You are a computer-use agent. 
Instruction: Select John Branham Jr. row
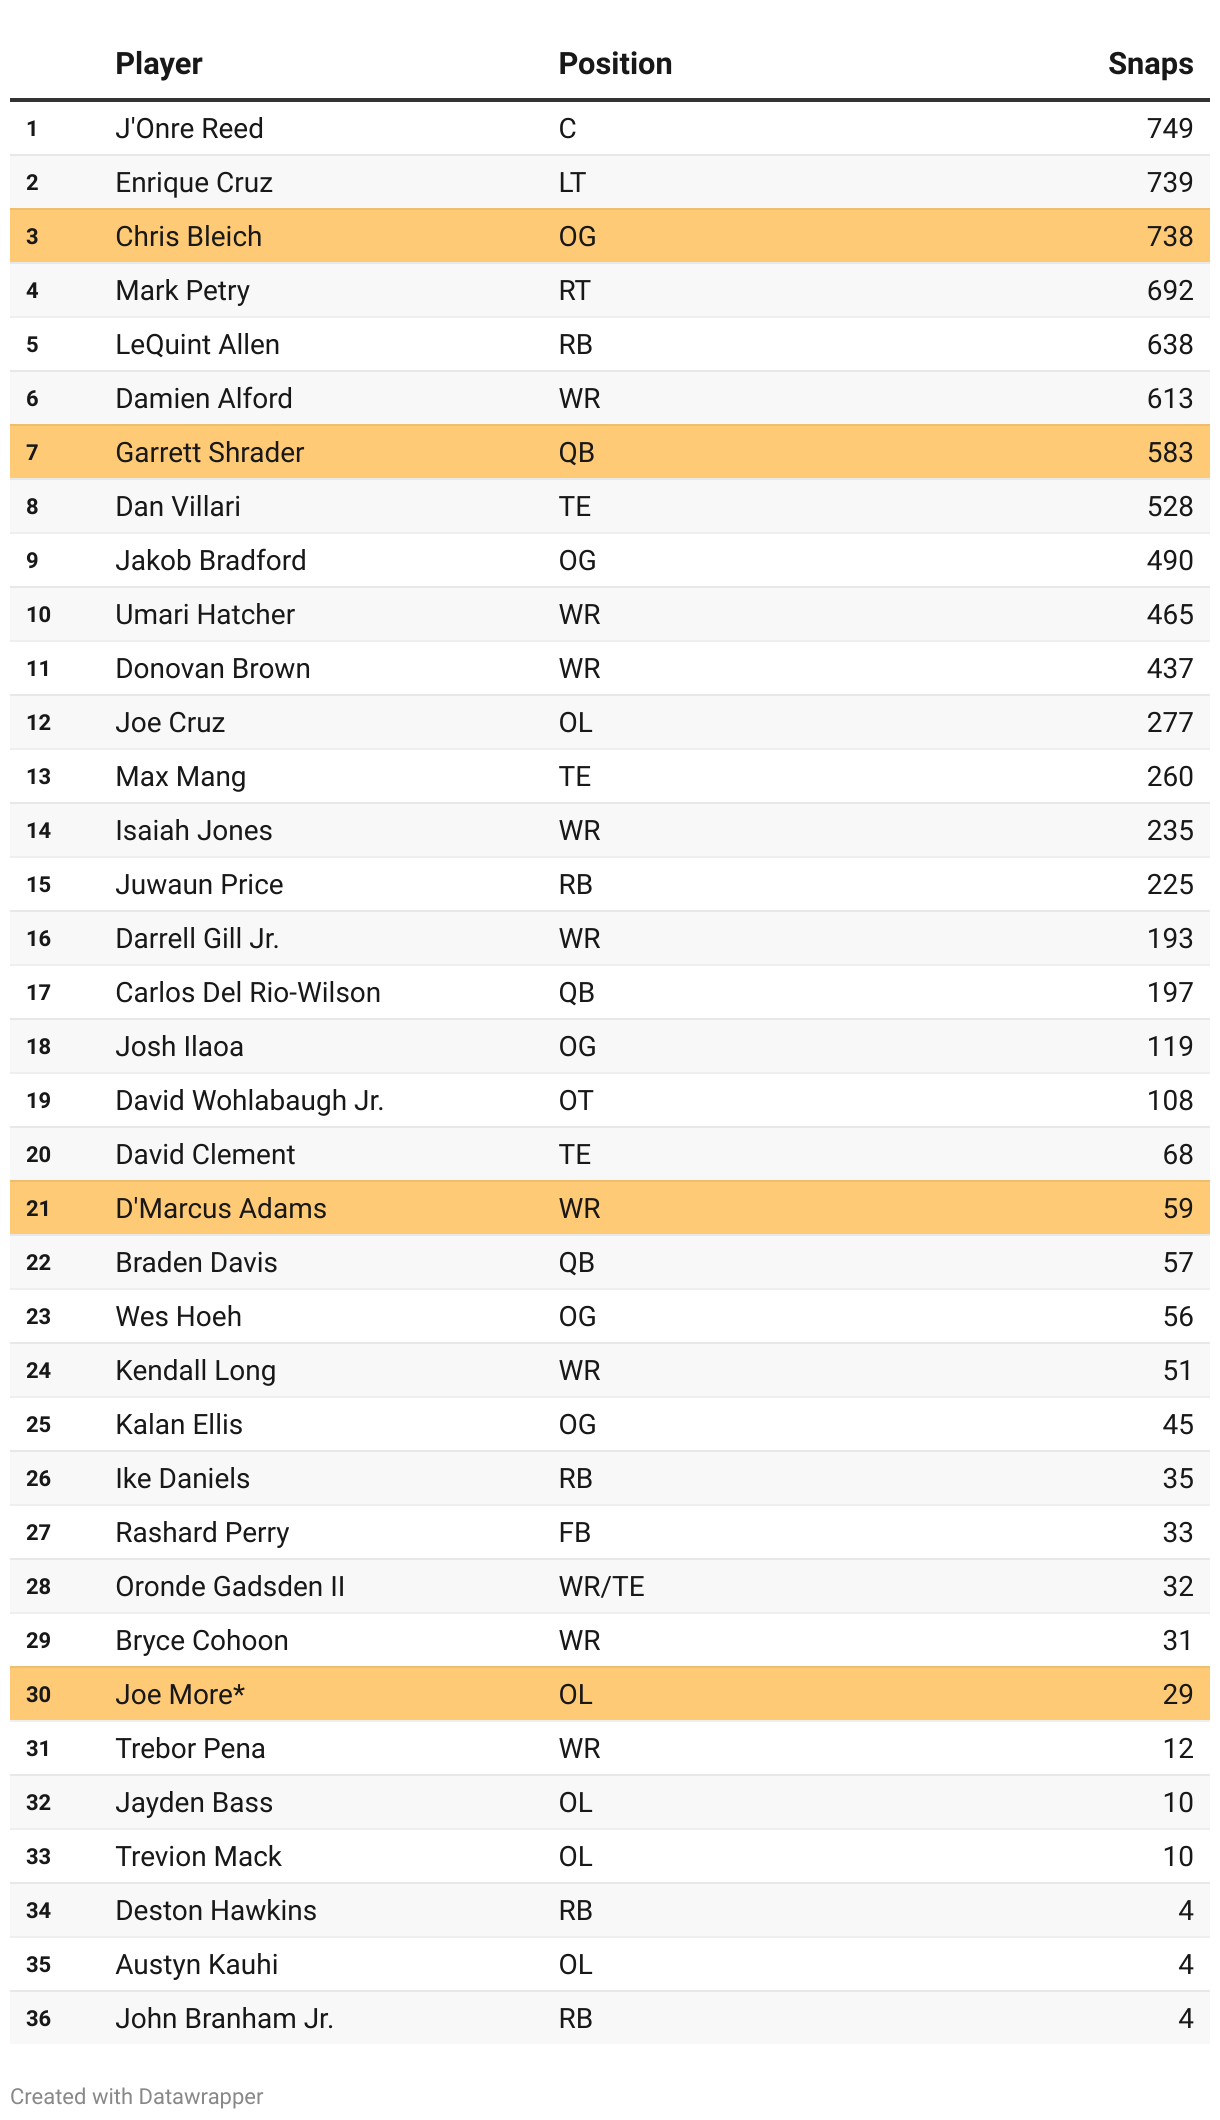pos(610,2018)
